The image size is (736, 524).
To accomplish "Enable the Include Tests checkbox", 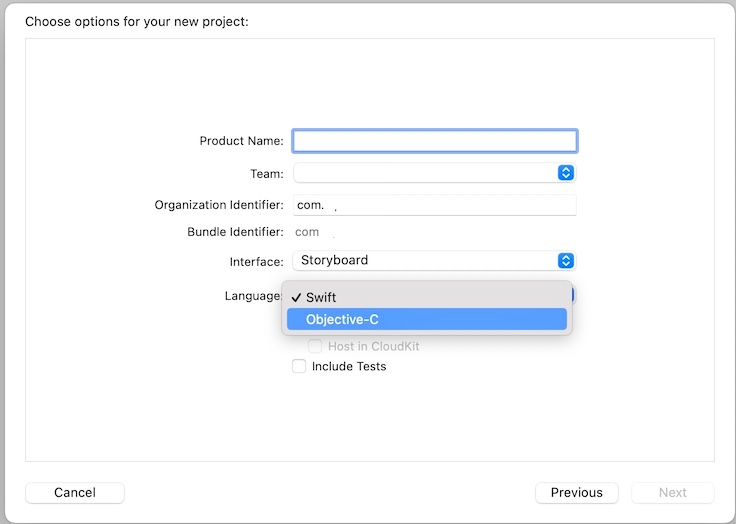I will click(299, 367).
